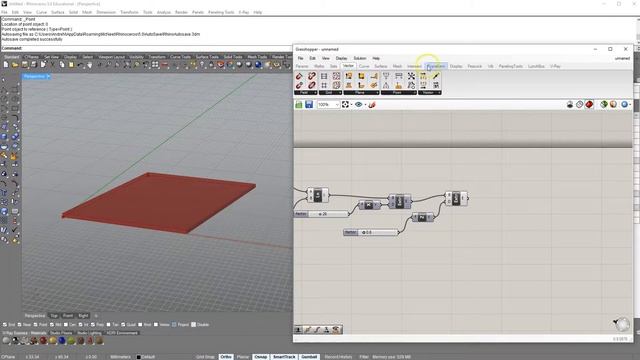This screenshot has height=360, width=640.
Task: Toggle the Perp osnap checkbox
Action: [93, 324]
